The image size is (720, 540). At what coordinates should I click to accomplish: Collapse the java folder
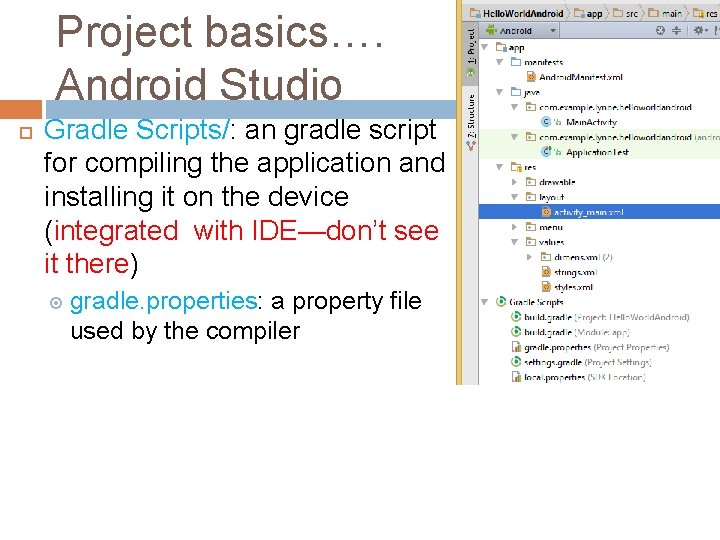click(500, 92)
